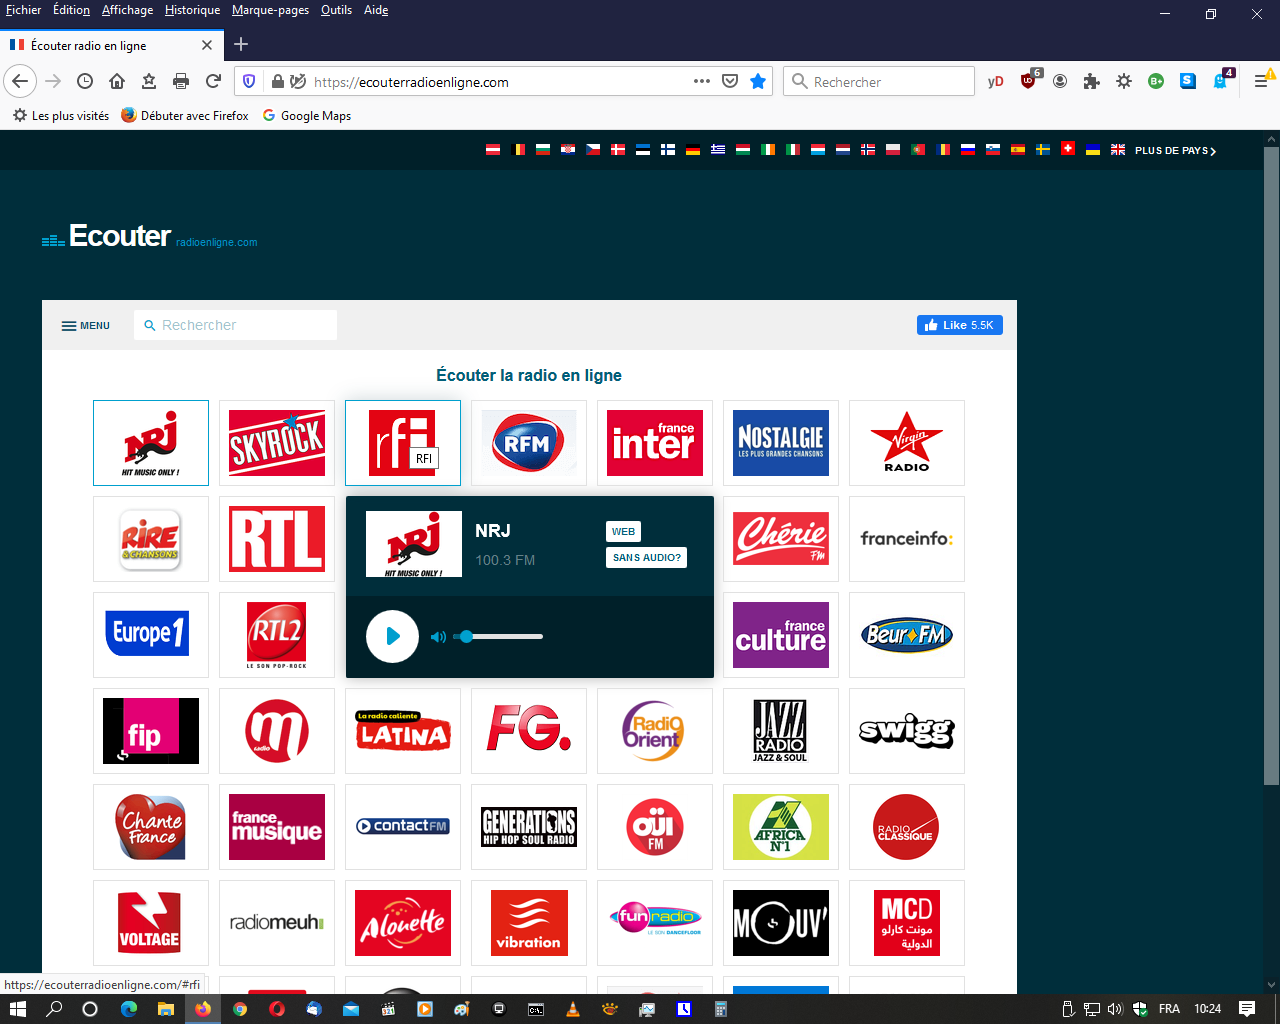1280x1024 pixels.
Task: Open the FIP radio station
Action: tap(151, 731)
